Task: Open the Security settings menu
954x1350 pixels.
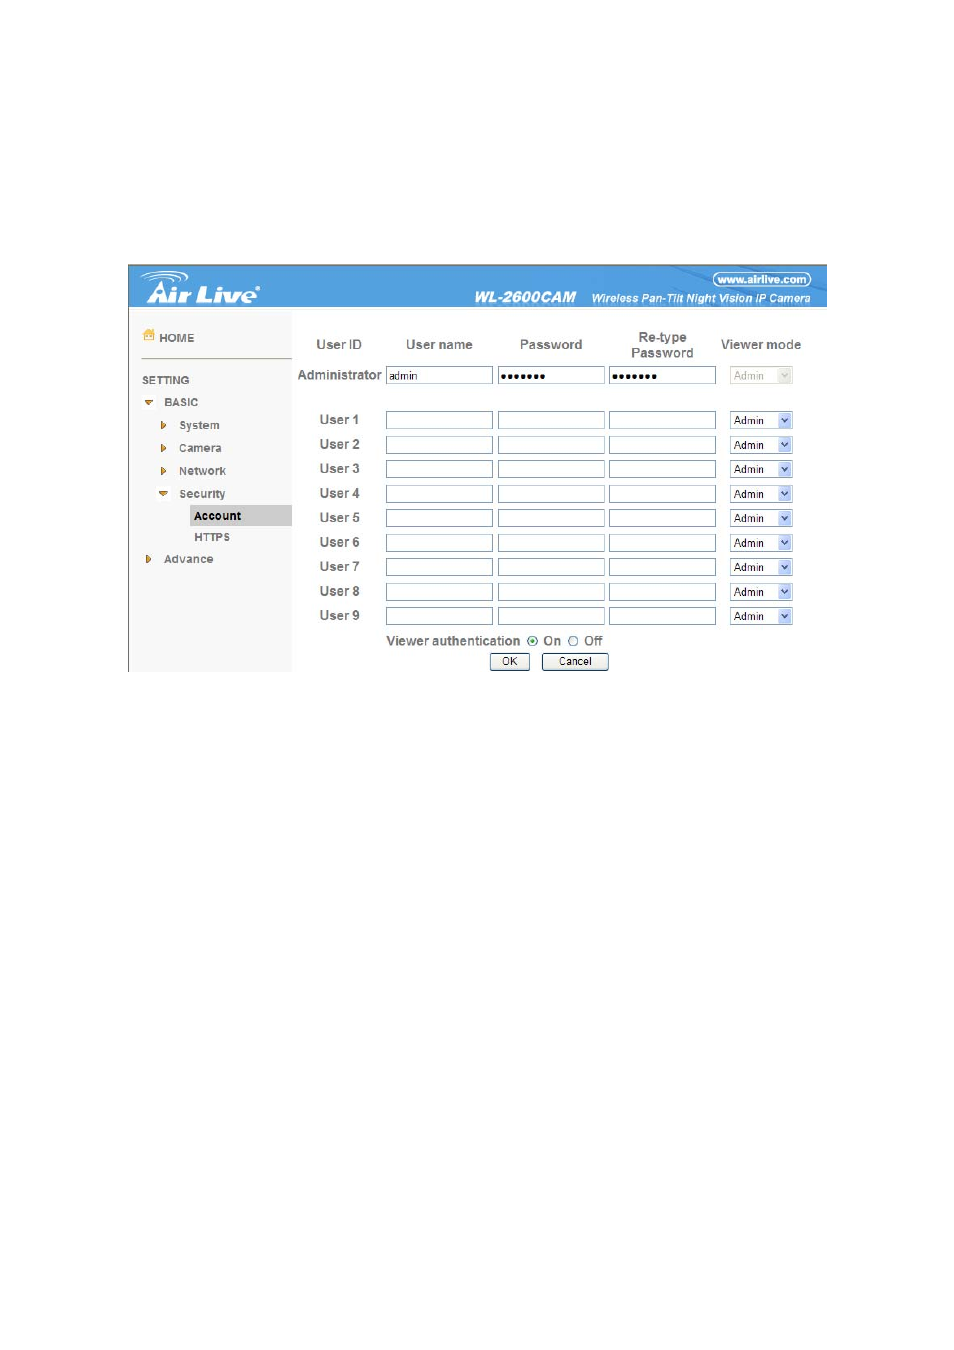Action: click(x=202, y=494)
